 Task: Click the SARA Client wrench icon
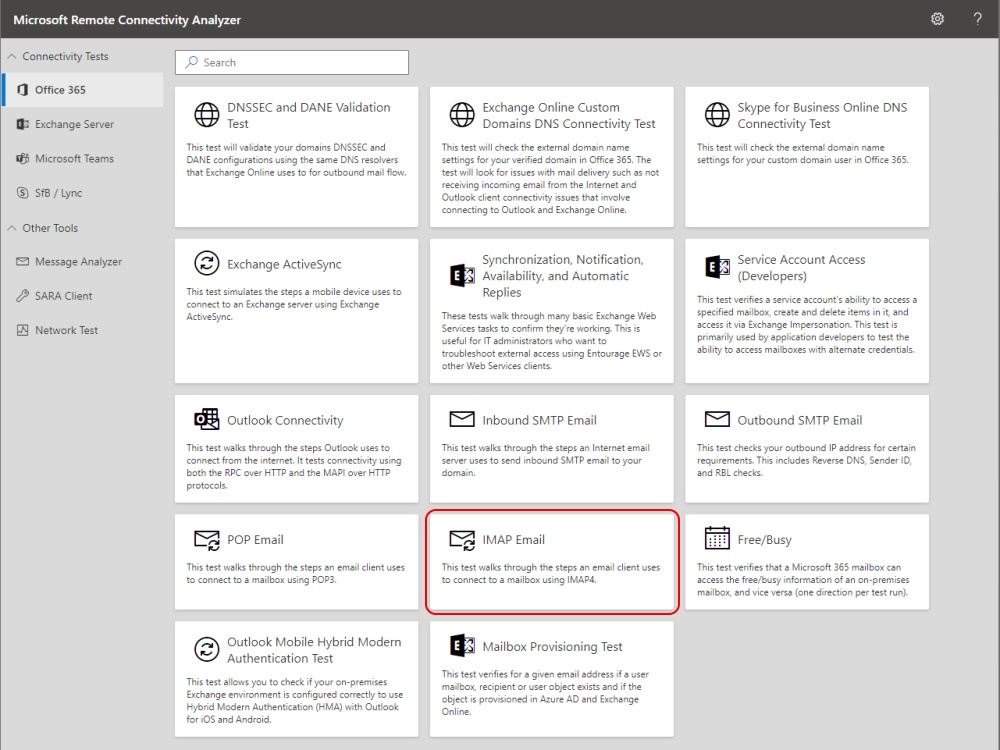pos(22,296)
